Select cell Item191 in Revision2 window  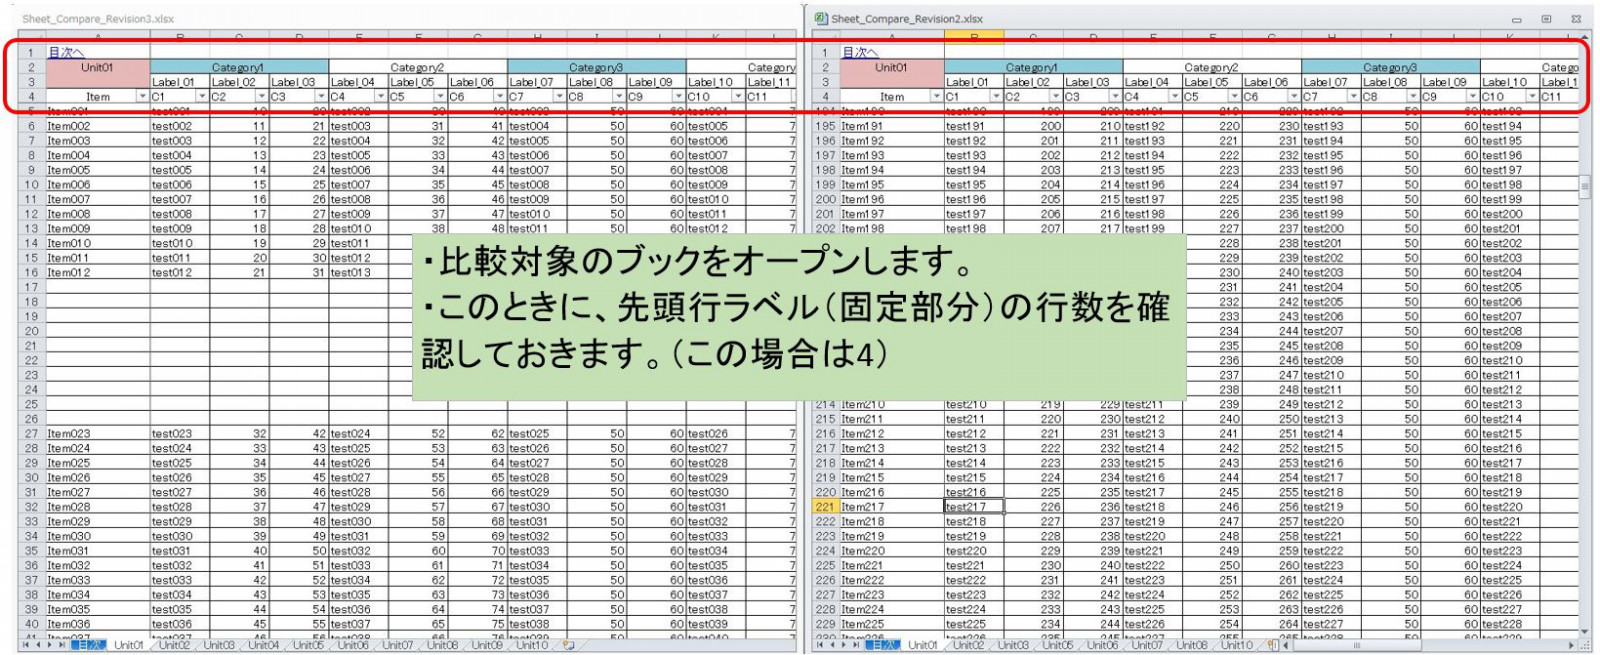point(892,126)
